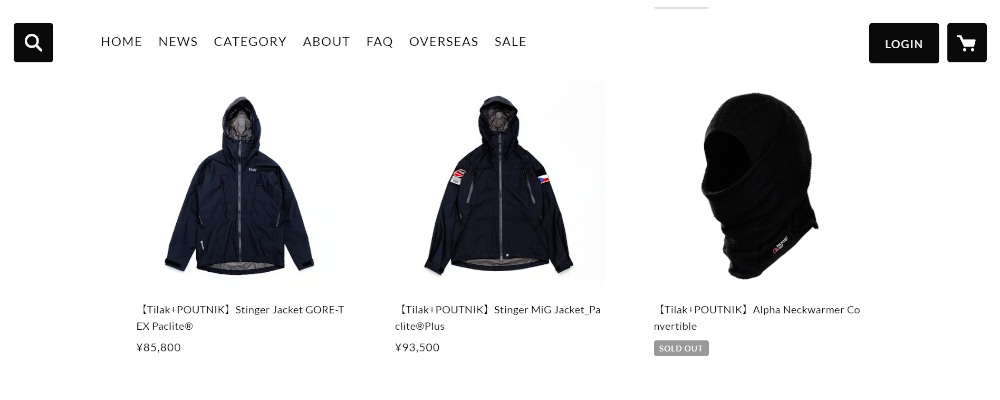
Task: Open Stinger Jacket GORE-TEX Paclite title link
Action: [x=240, y=318]
